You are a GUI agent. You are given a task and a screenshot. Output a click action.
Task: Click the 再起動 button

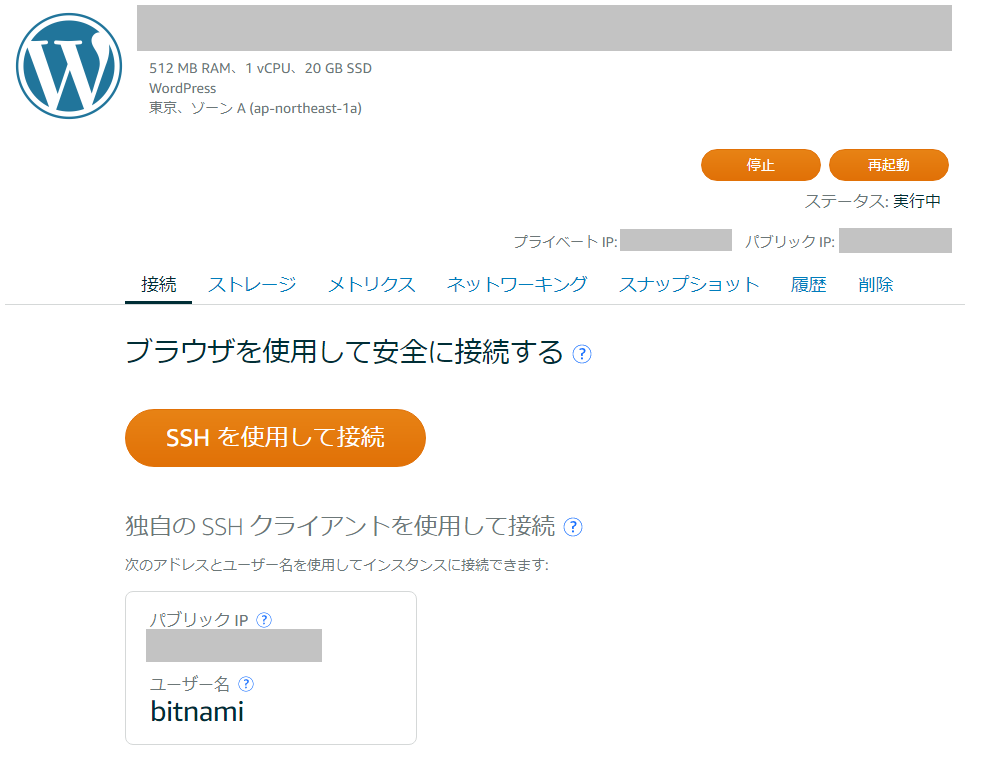pyautogui.click(x=888, y=165)
